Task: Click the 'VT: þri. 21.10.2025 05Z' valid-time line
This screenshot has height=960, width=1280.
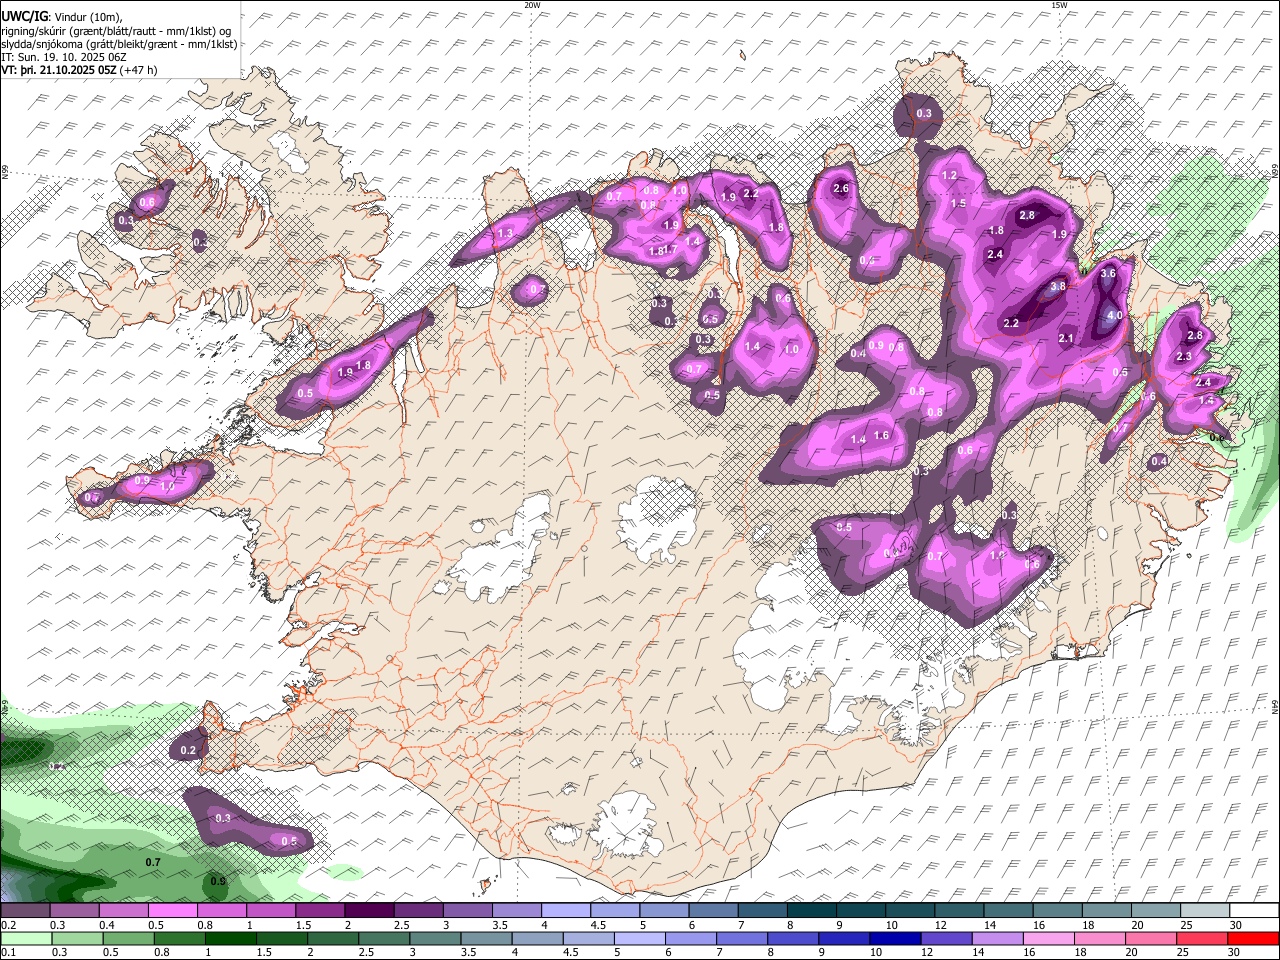Action: pos(80,70)
